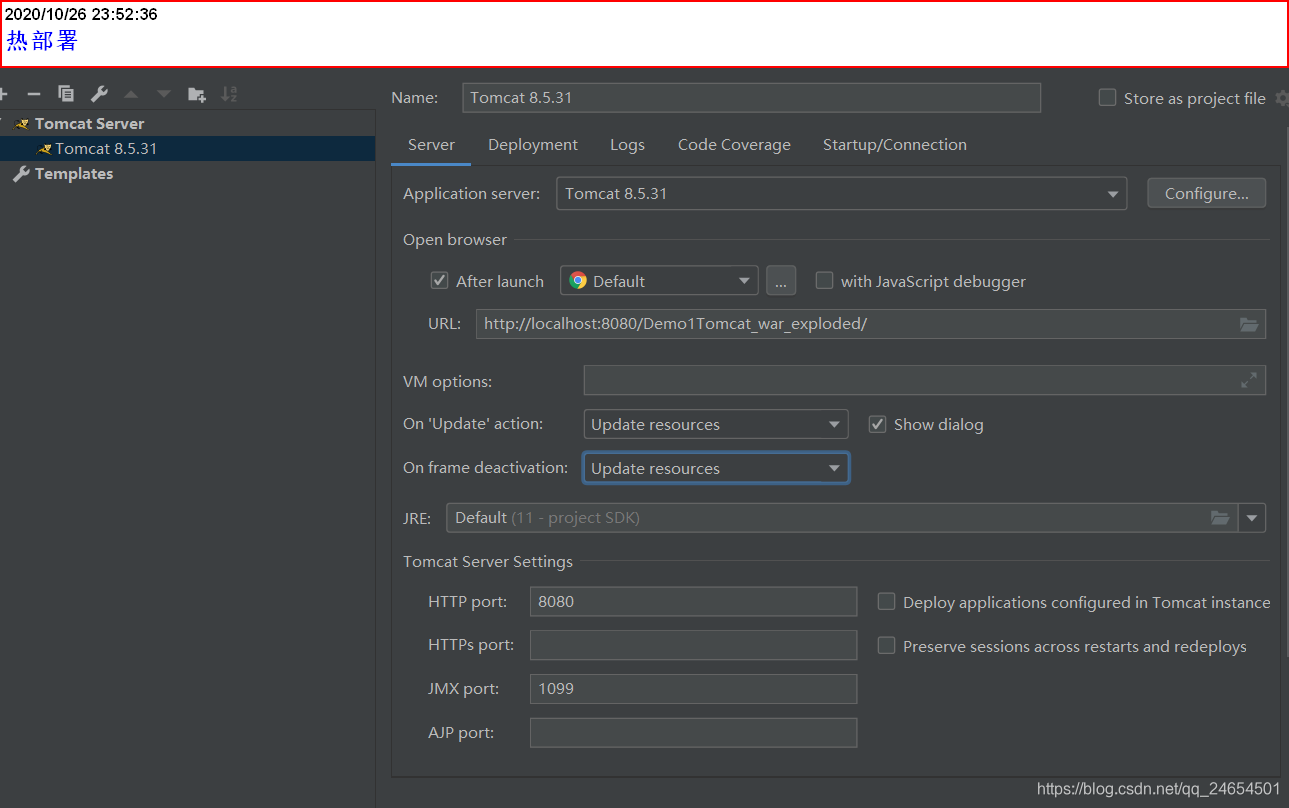
Task: Copy the selected configuration
Action: (66, 94)
